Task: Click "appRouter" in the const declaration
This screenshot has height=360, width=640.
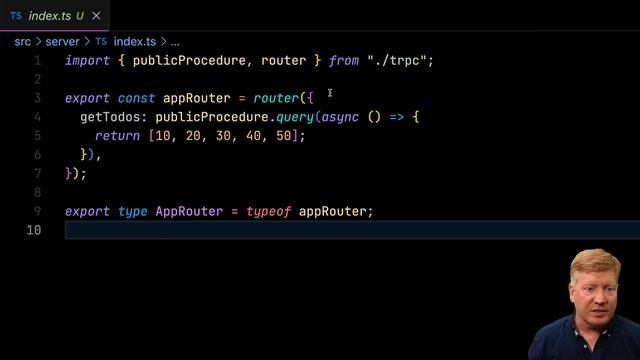Action: [197, 98]
